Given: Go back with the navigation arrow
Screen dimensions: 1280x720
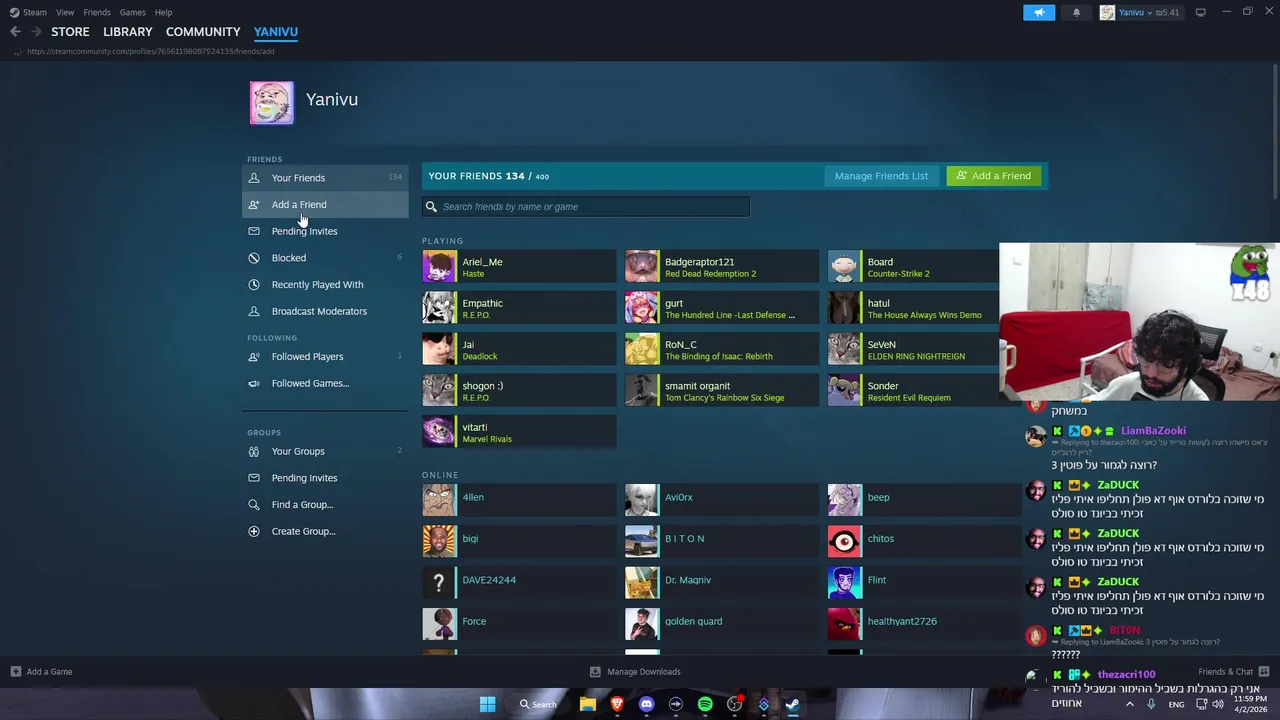Looking at the screenshot, I should pyautogui.click(x=15, y=32).
